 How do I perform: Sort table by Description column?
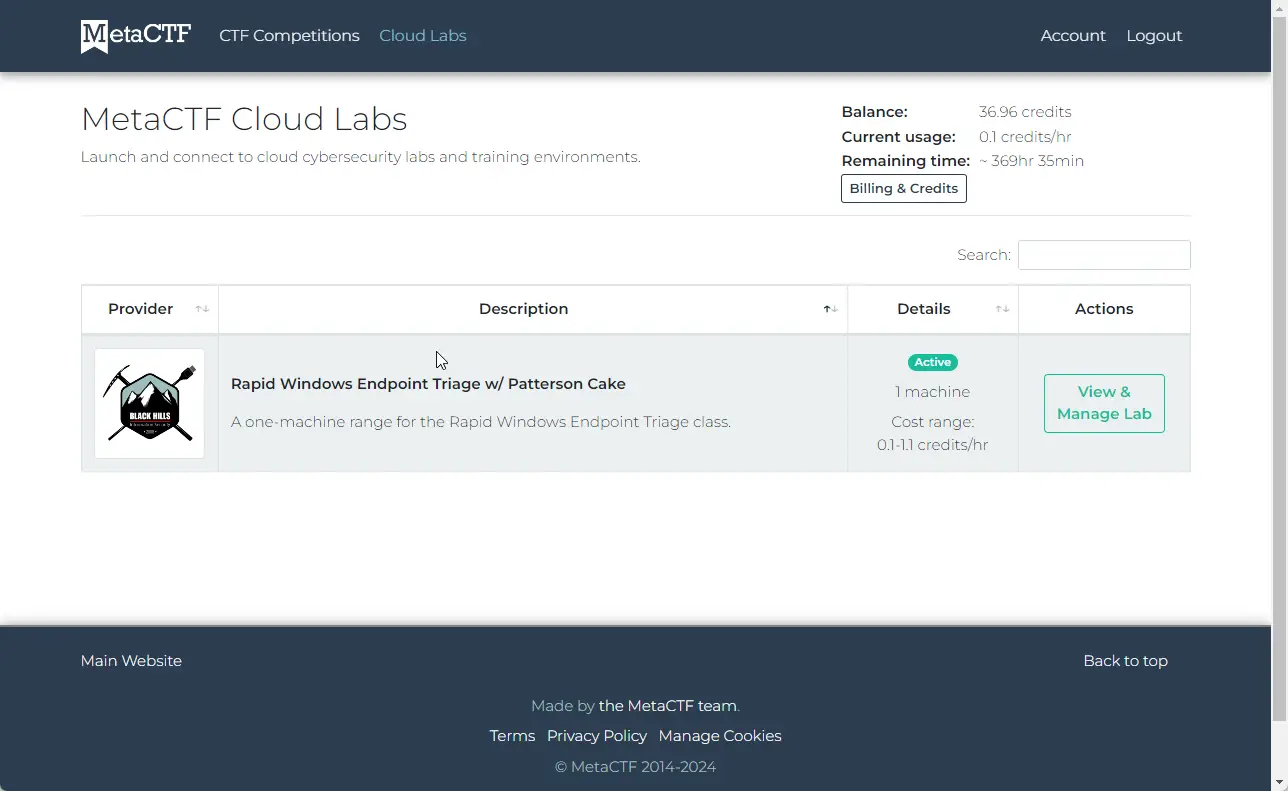click(533, 309)
